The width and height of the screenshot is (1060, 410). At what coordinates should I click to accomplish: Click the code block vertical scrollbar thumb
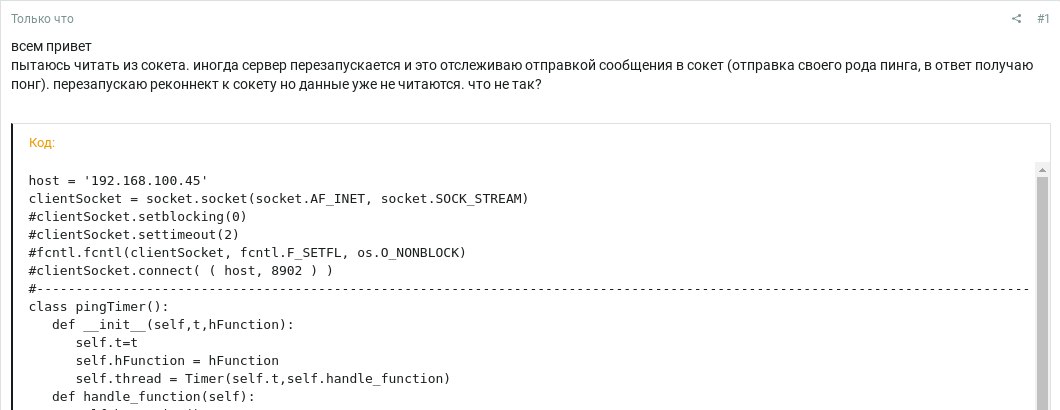click(1042, 290)
